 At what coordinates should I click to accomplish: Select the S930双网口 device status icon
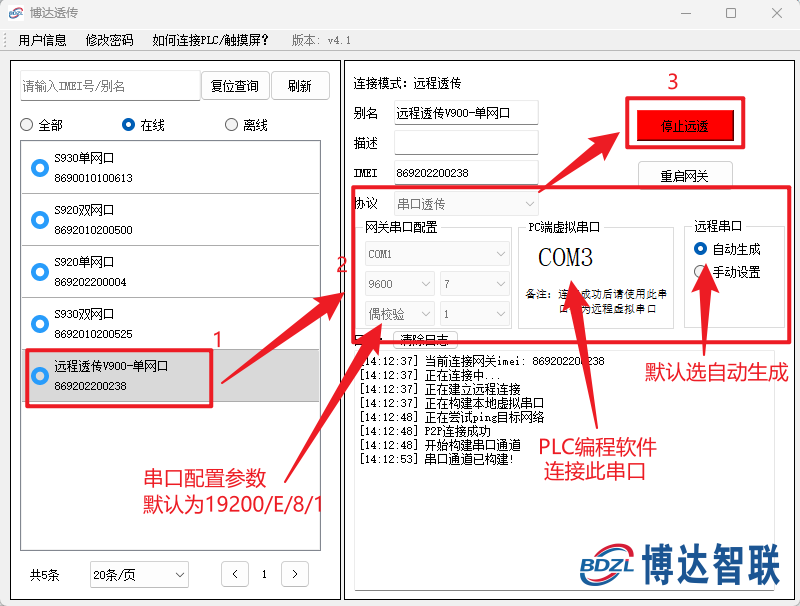(x=40, y=324)
